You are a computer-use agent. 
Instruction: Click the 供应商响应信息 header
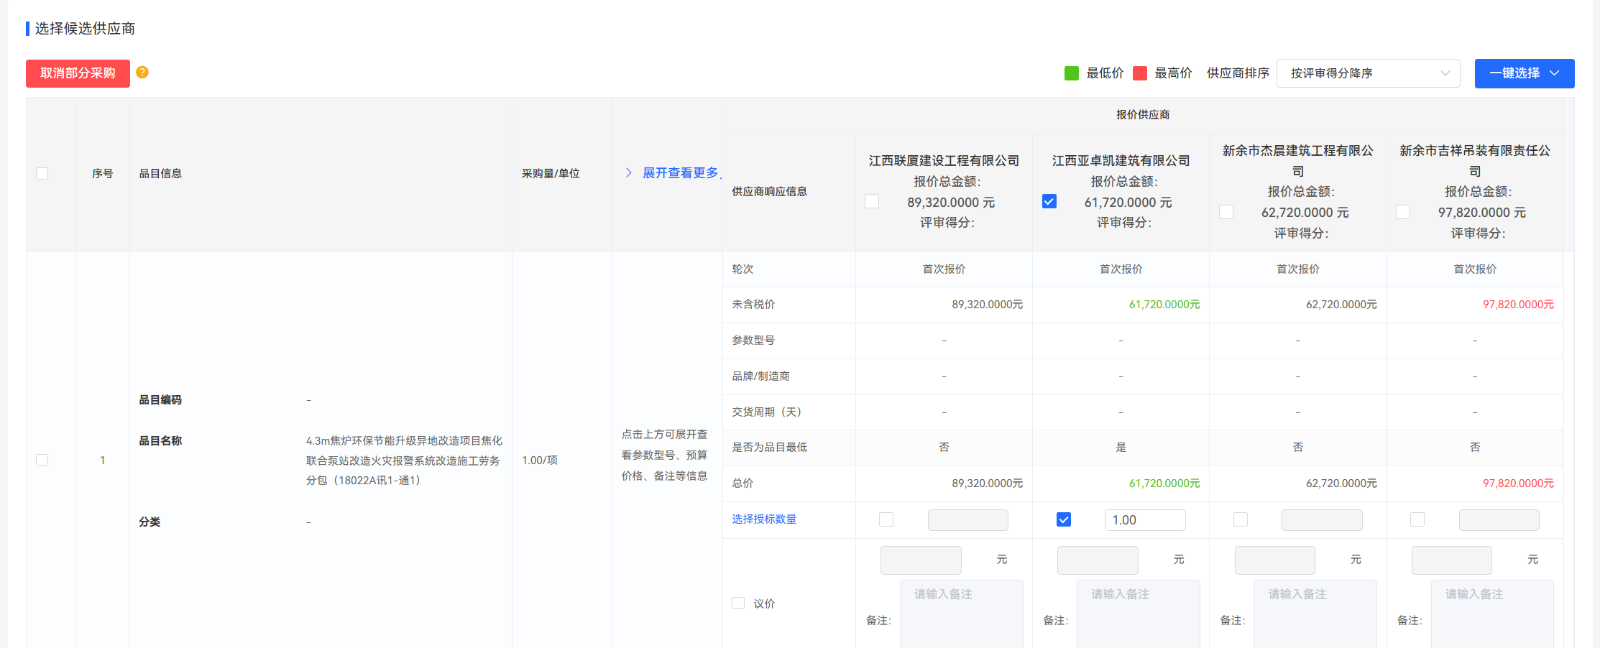pos(769,191)
